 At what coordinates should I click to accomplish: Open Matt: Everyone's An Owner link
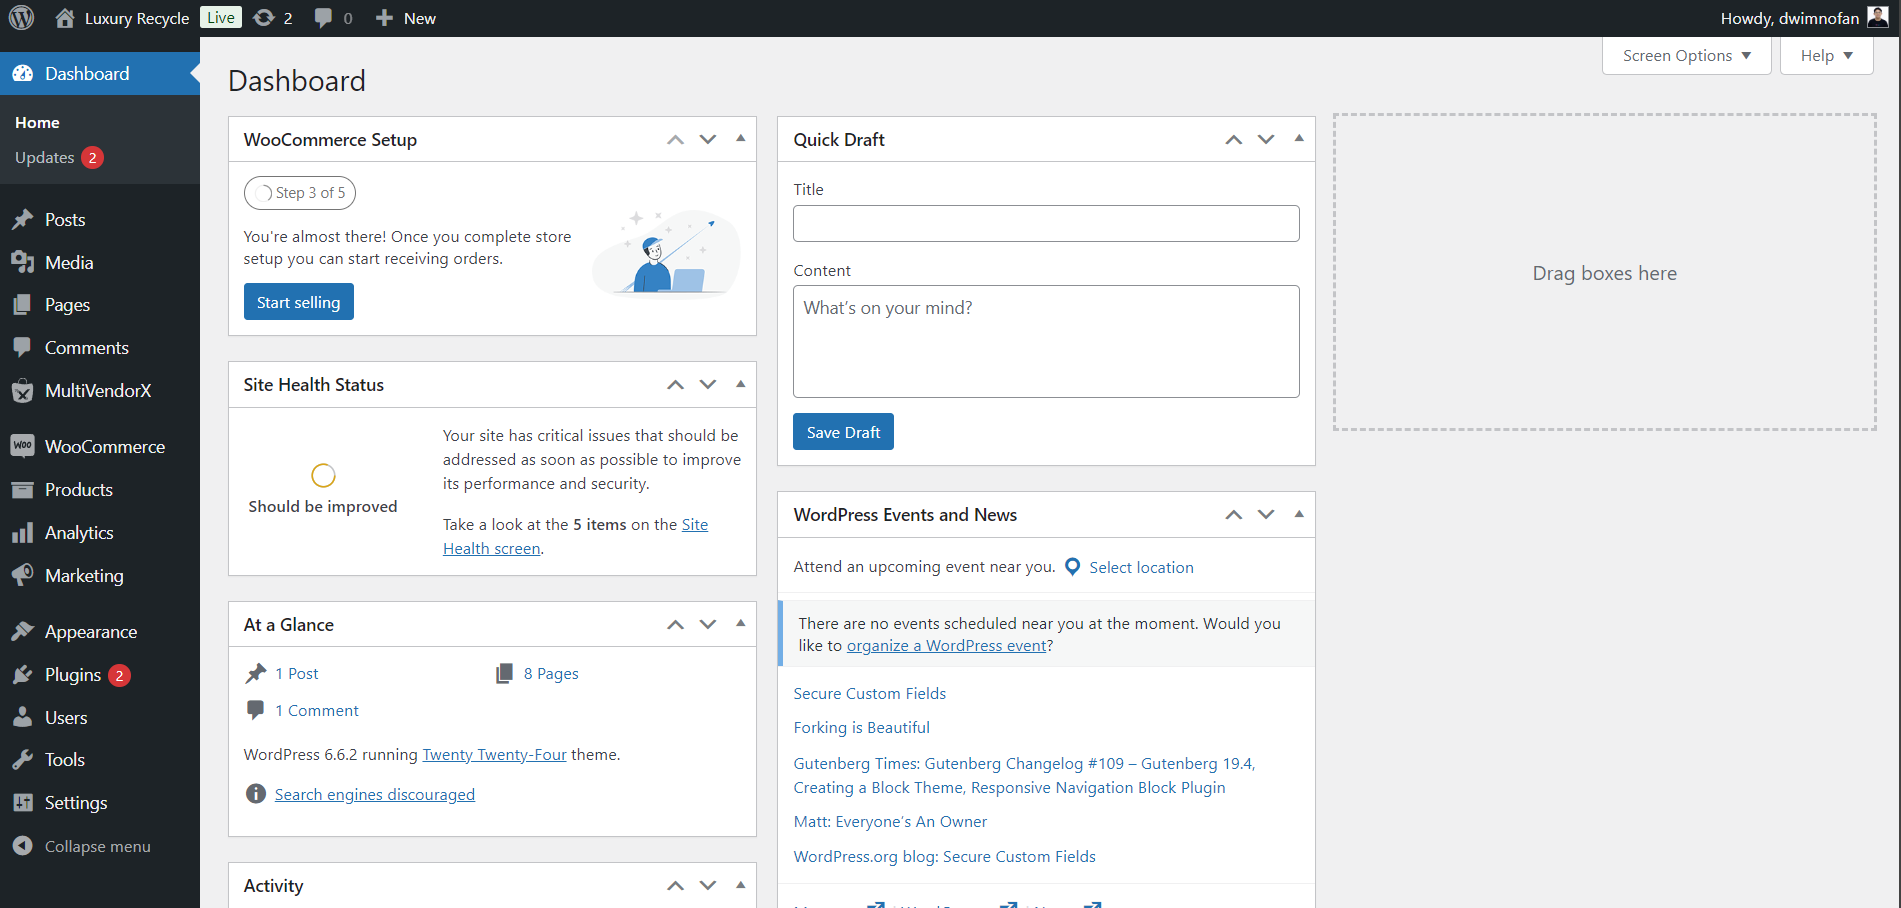(x=890, y=822)
